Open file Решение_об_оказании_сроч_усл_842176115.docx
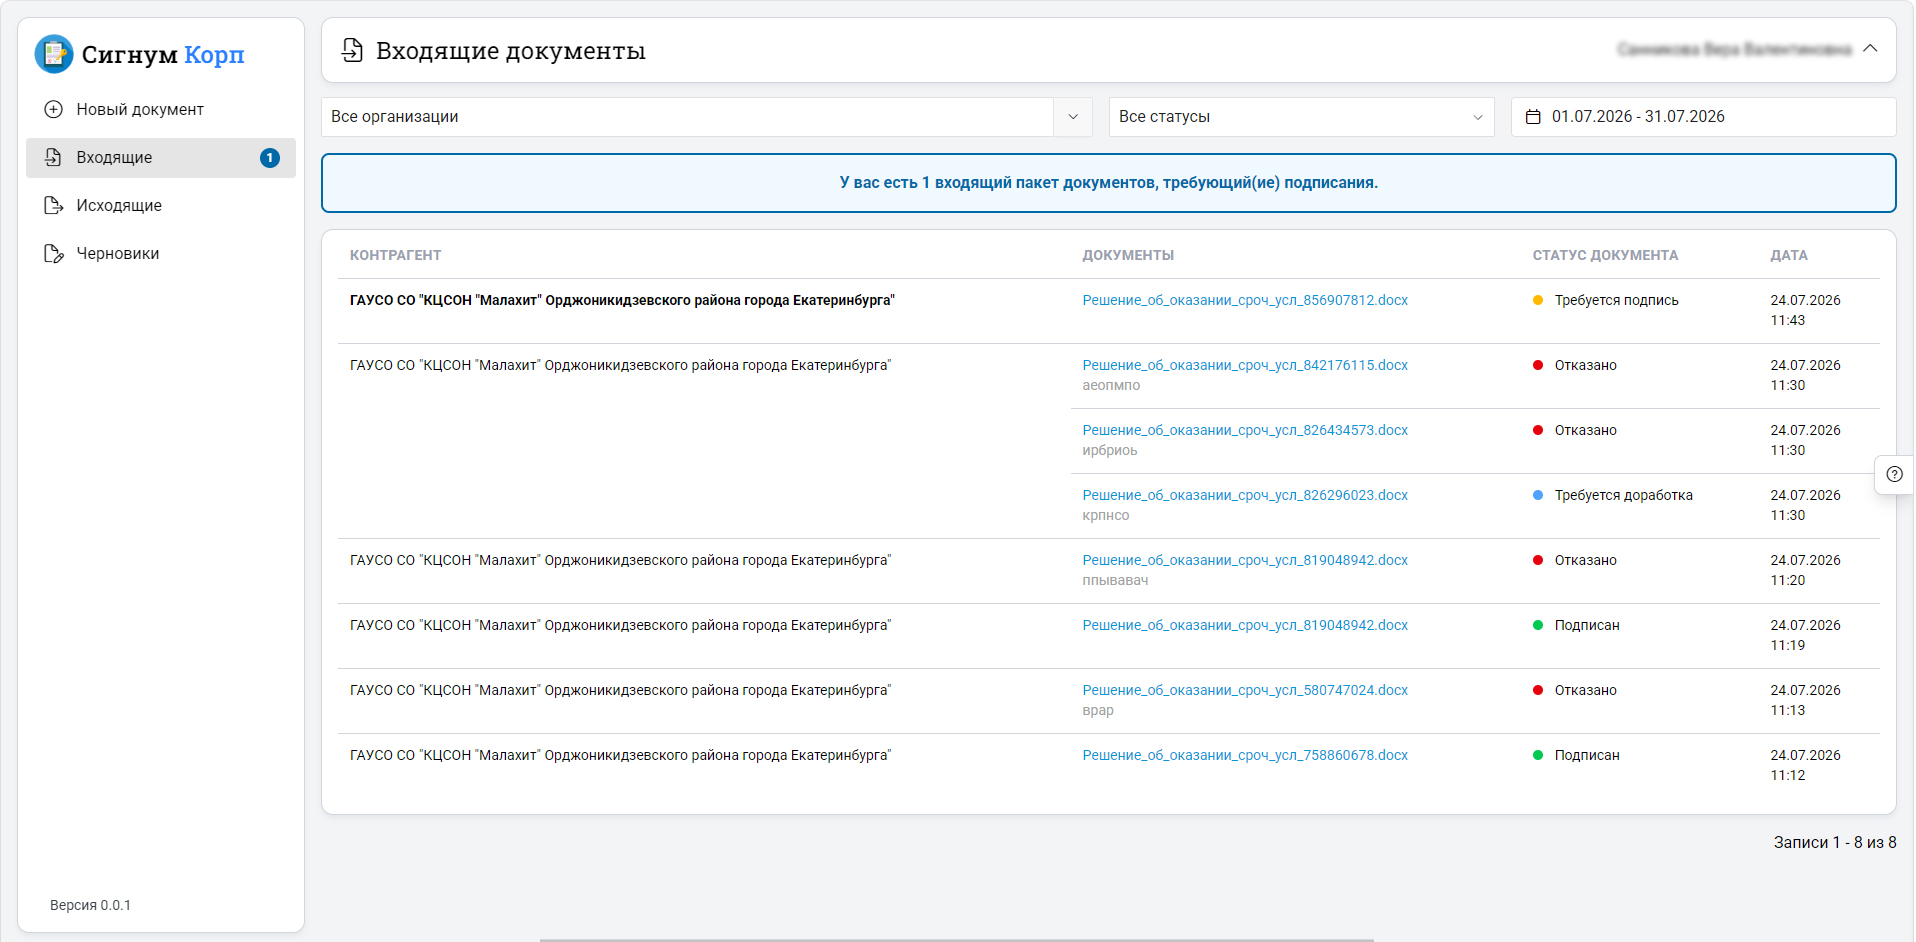 1245,365
